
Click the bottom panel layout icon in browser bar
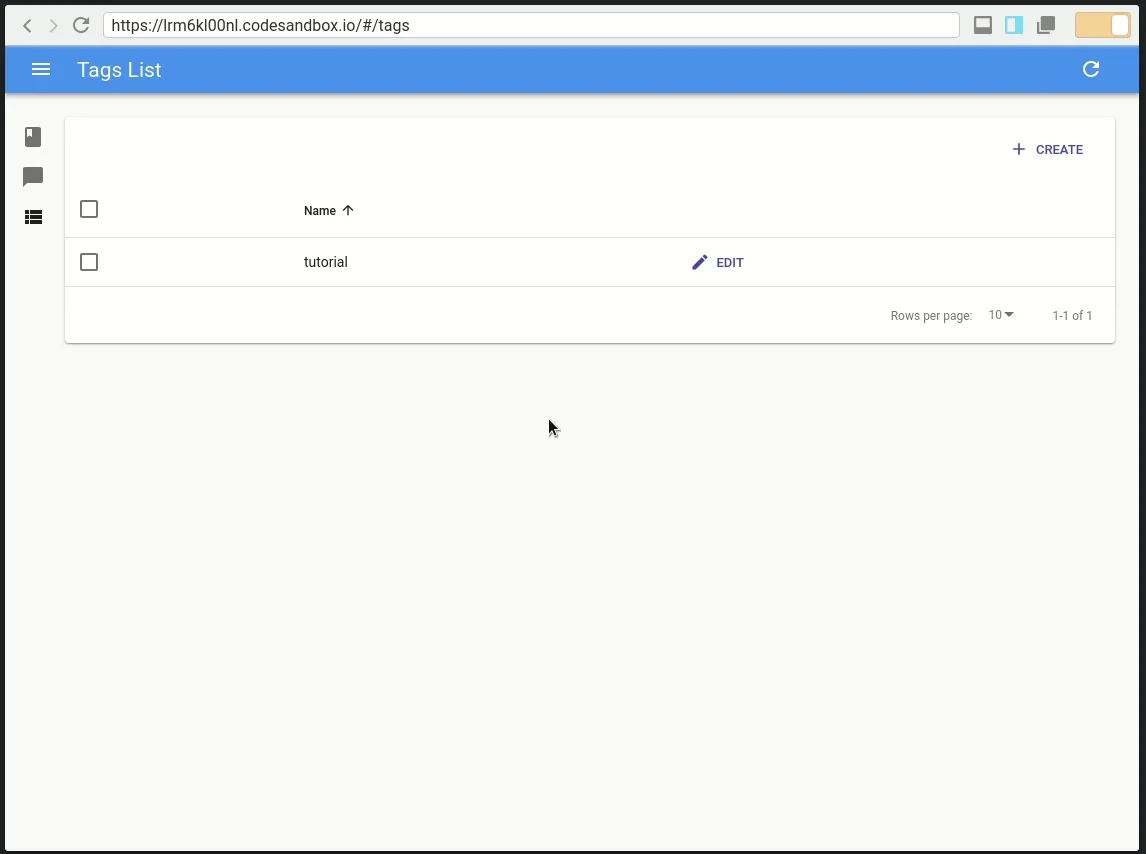pyautogui.click(x=983, y=26)
